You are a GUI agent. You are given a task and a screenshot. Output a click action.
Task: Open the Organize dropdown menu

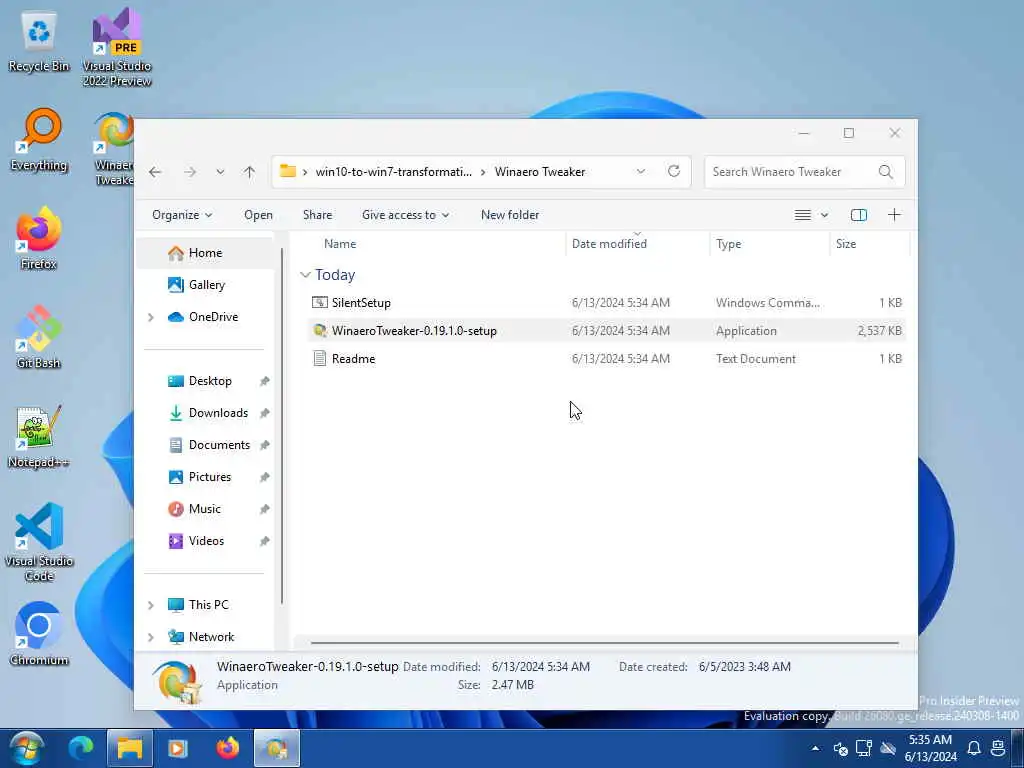182,215
